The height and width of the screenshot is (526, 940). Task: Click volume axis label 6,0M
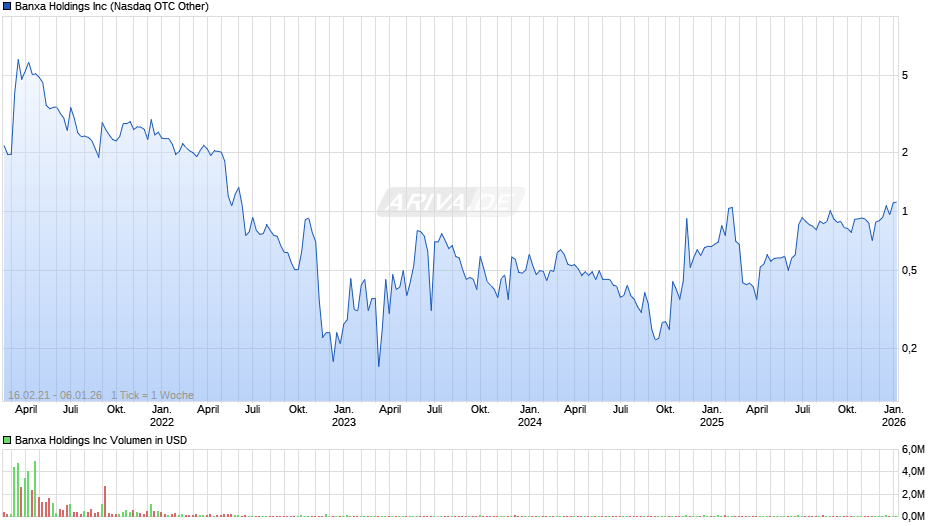[913, 450]
